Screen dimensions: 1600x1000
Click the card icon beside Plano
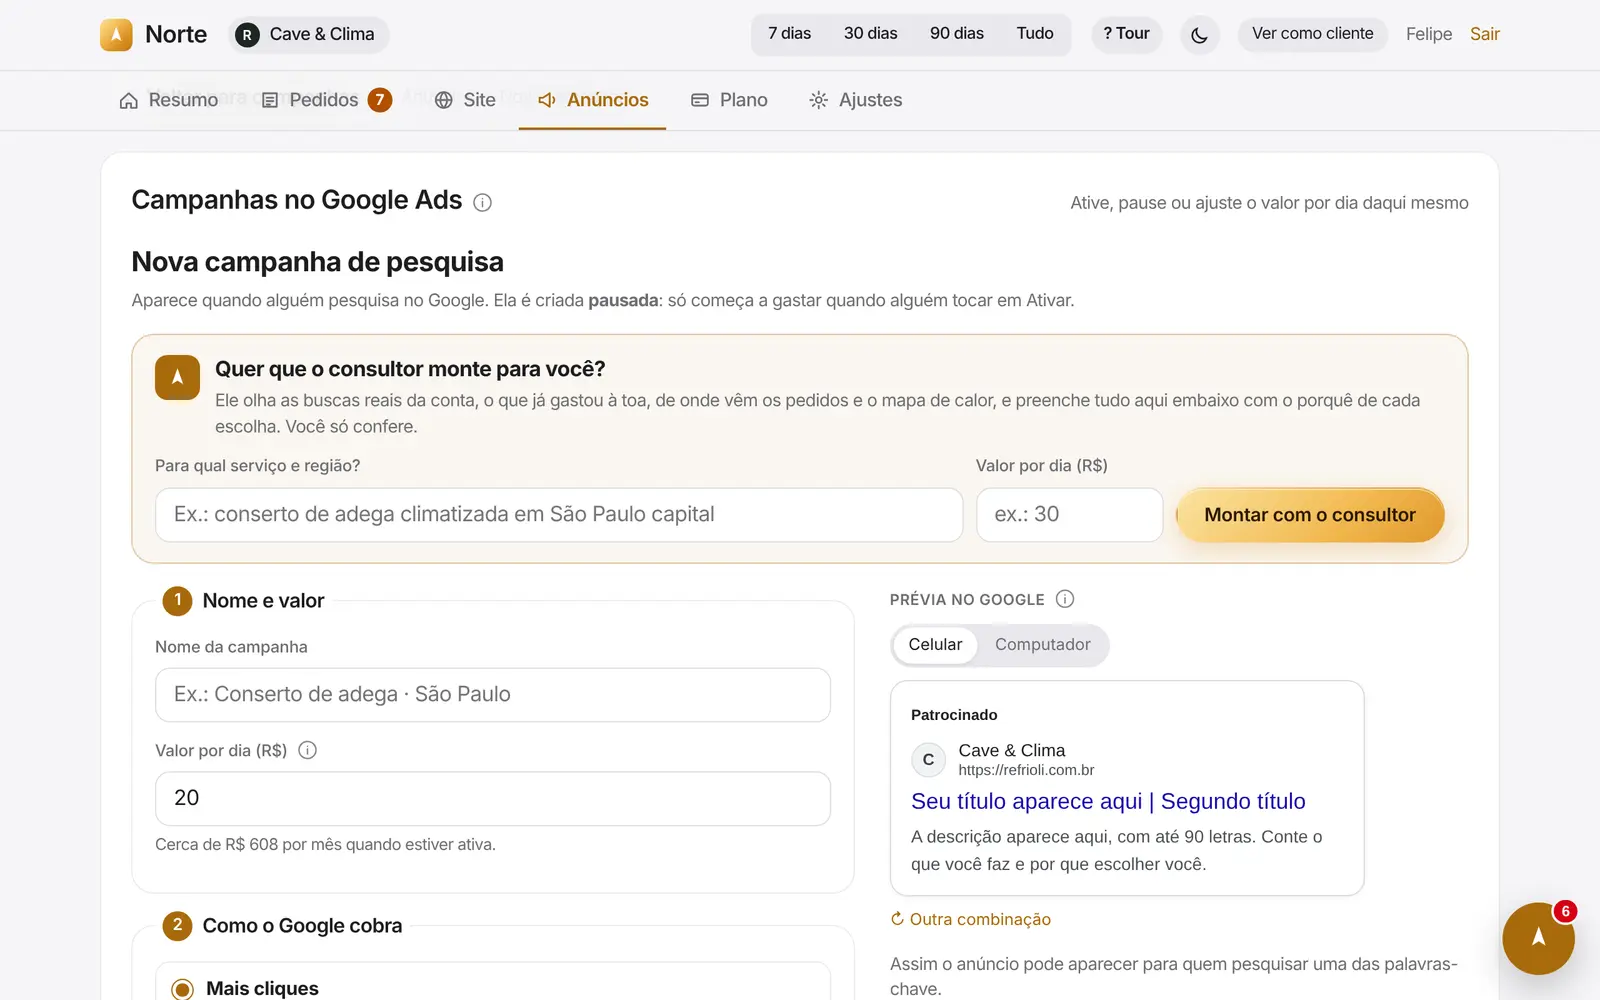pyautogui.click(x=700, y=100)
